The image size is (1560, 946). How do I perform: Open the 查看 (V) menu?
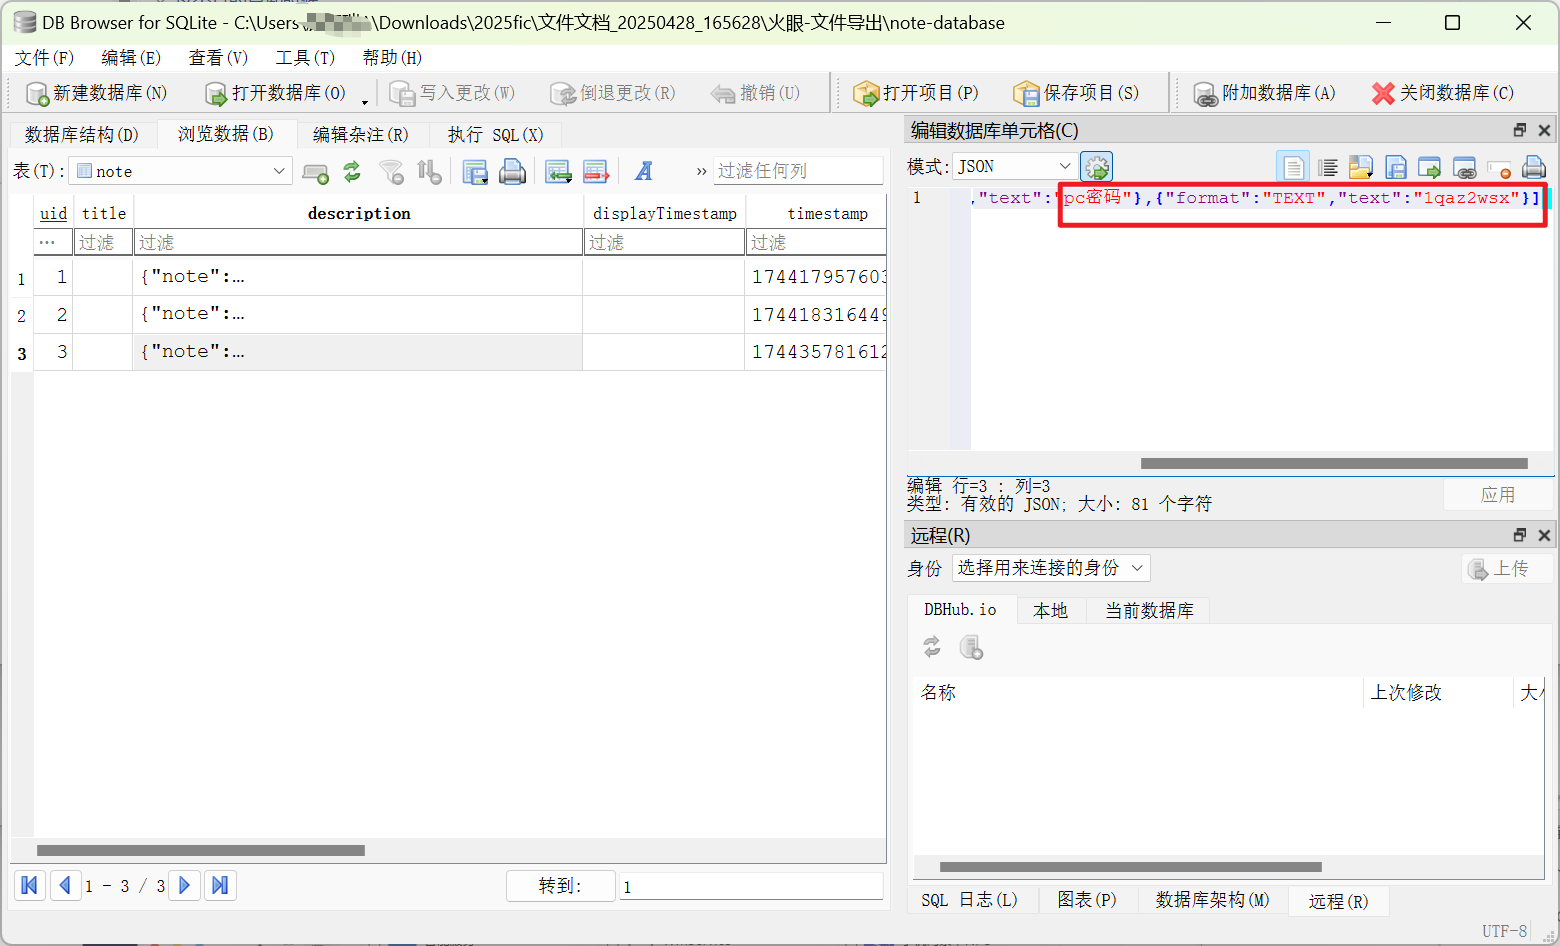pos(218,58)
